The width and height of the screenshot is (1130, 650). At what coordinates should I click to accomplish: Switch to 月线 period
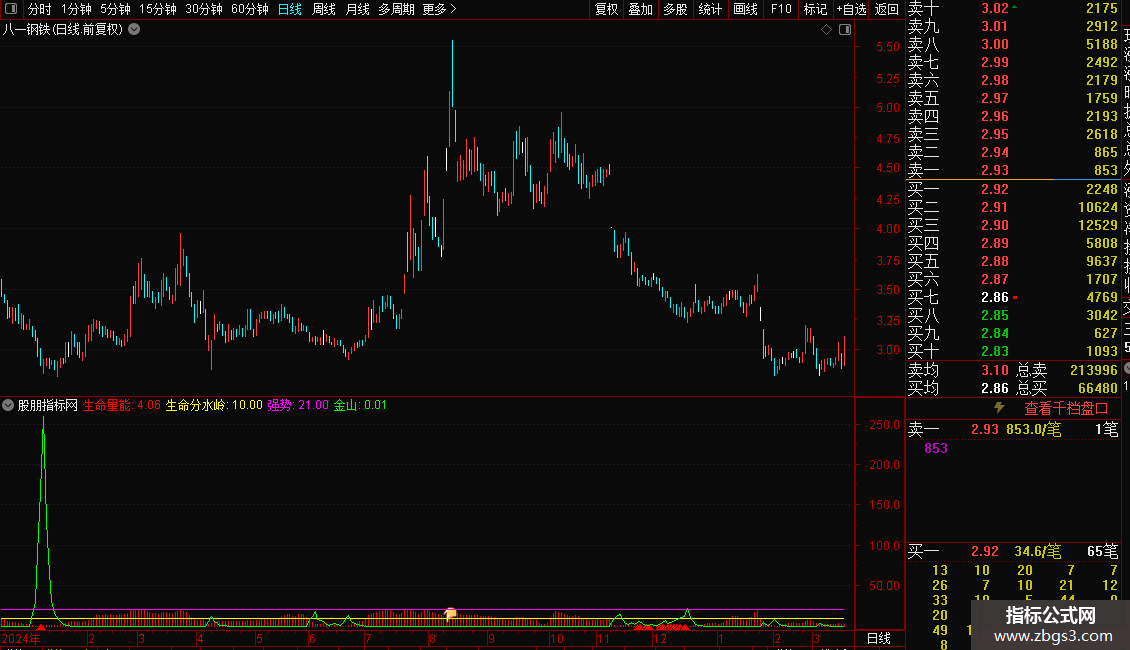point(357,9)
